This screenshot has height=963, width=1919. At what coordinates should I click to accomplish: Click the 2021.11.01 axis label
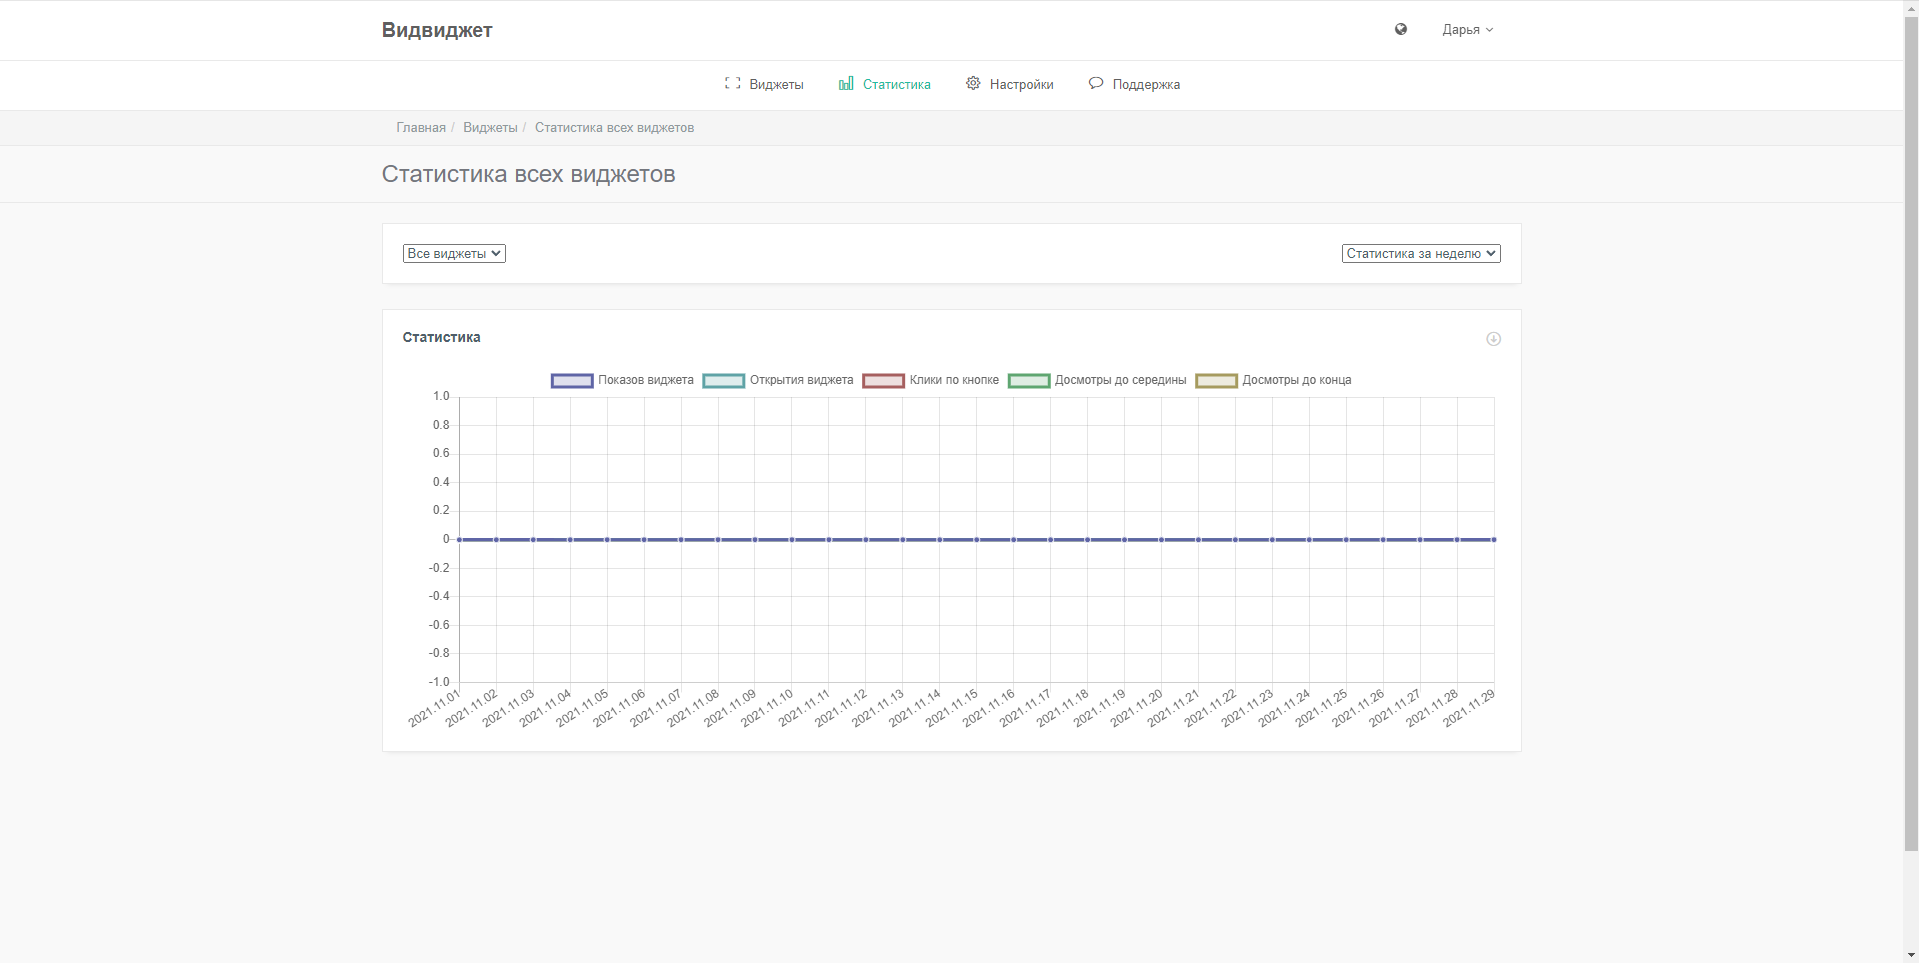click(x=434, y=707)
